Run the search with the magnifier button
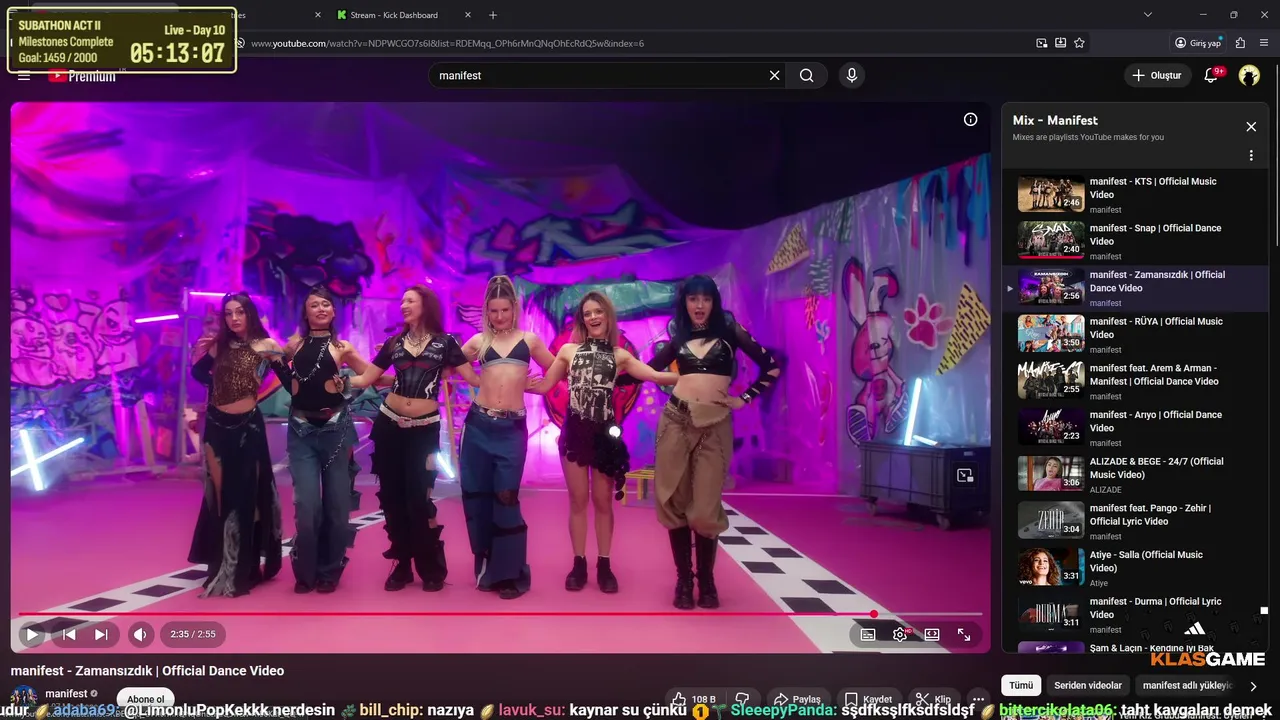 pos(806,75)
